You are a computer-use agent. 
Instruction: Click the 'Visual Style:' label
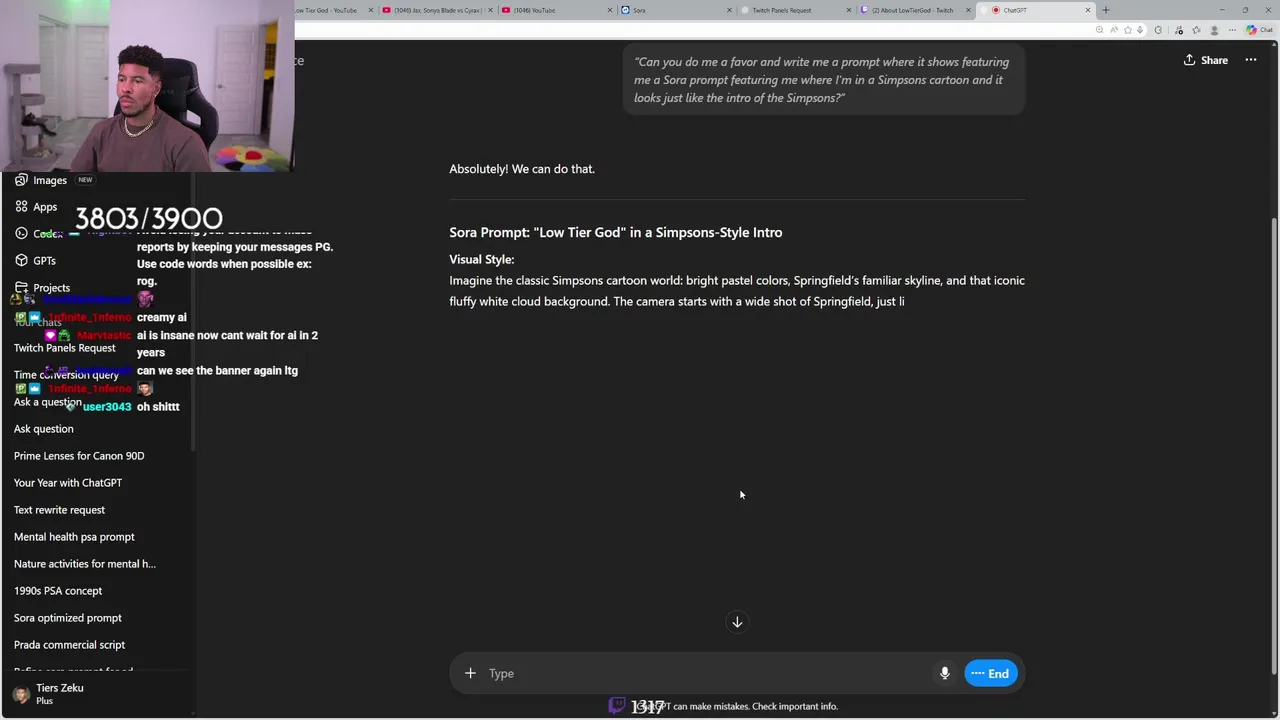[481, 259]
